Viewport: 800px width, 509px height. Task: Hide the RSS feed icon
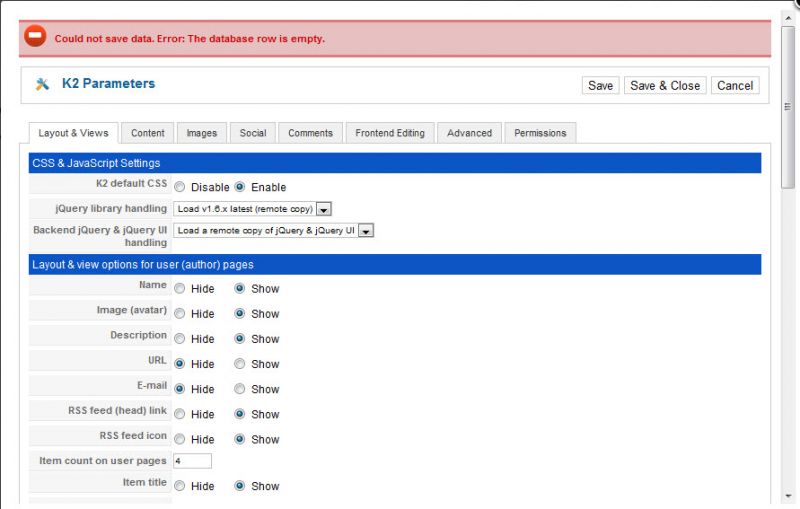click(180, 439)
